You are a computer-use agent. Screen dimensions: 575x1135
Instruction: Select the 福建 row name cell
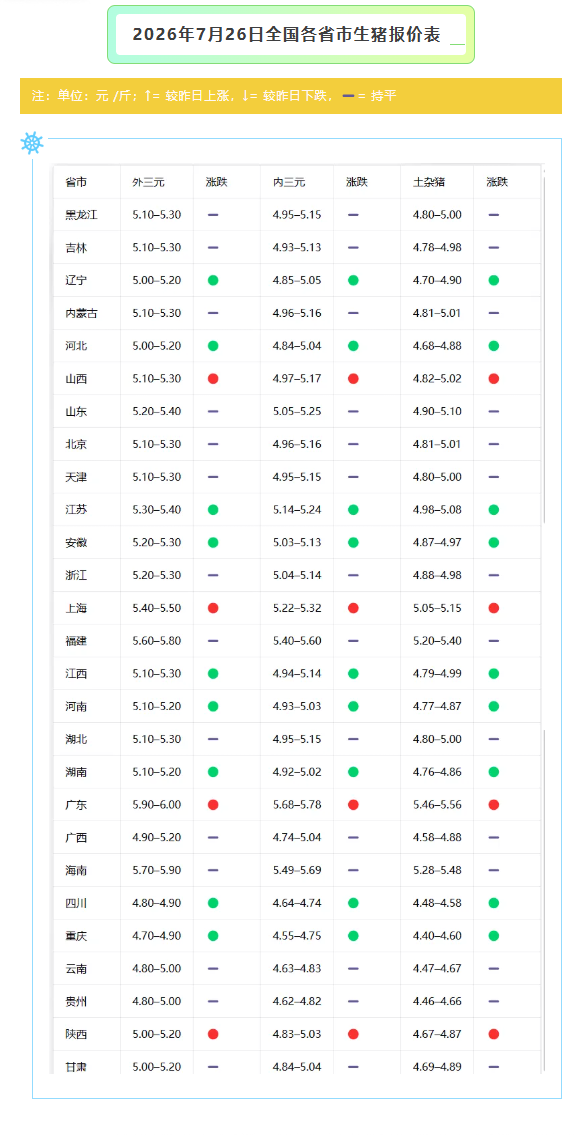[x=87, y=641]
